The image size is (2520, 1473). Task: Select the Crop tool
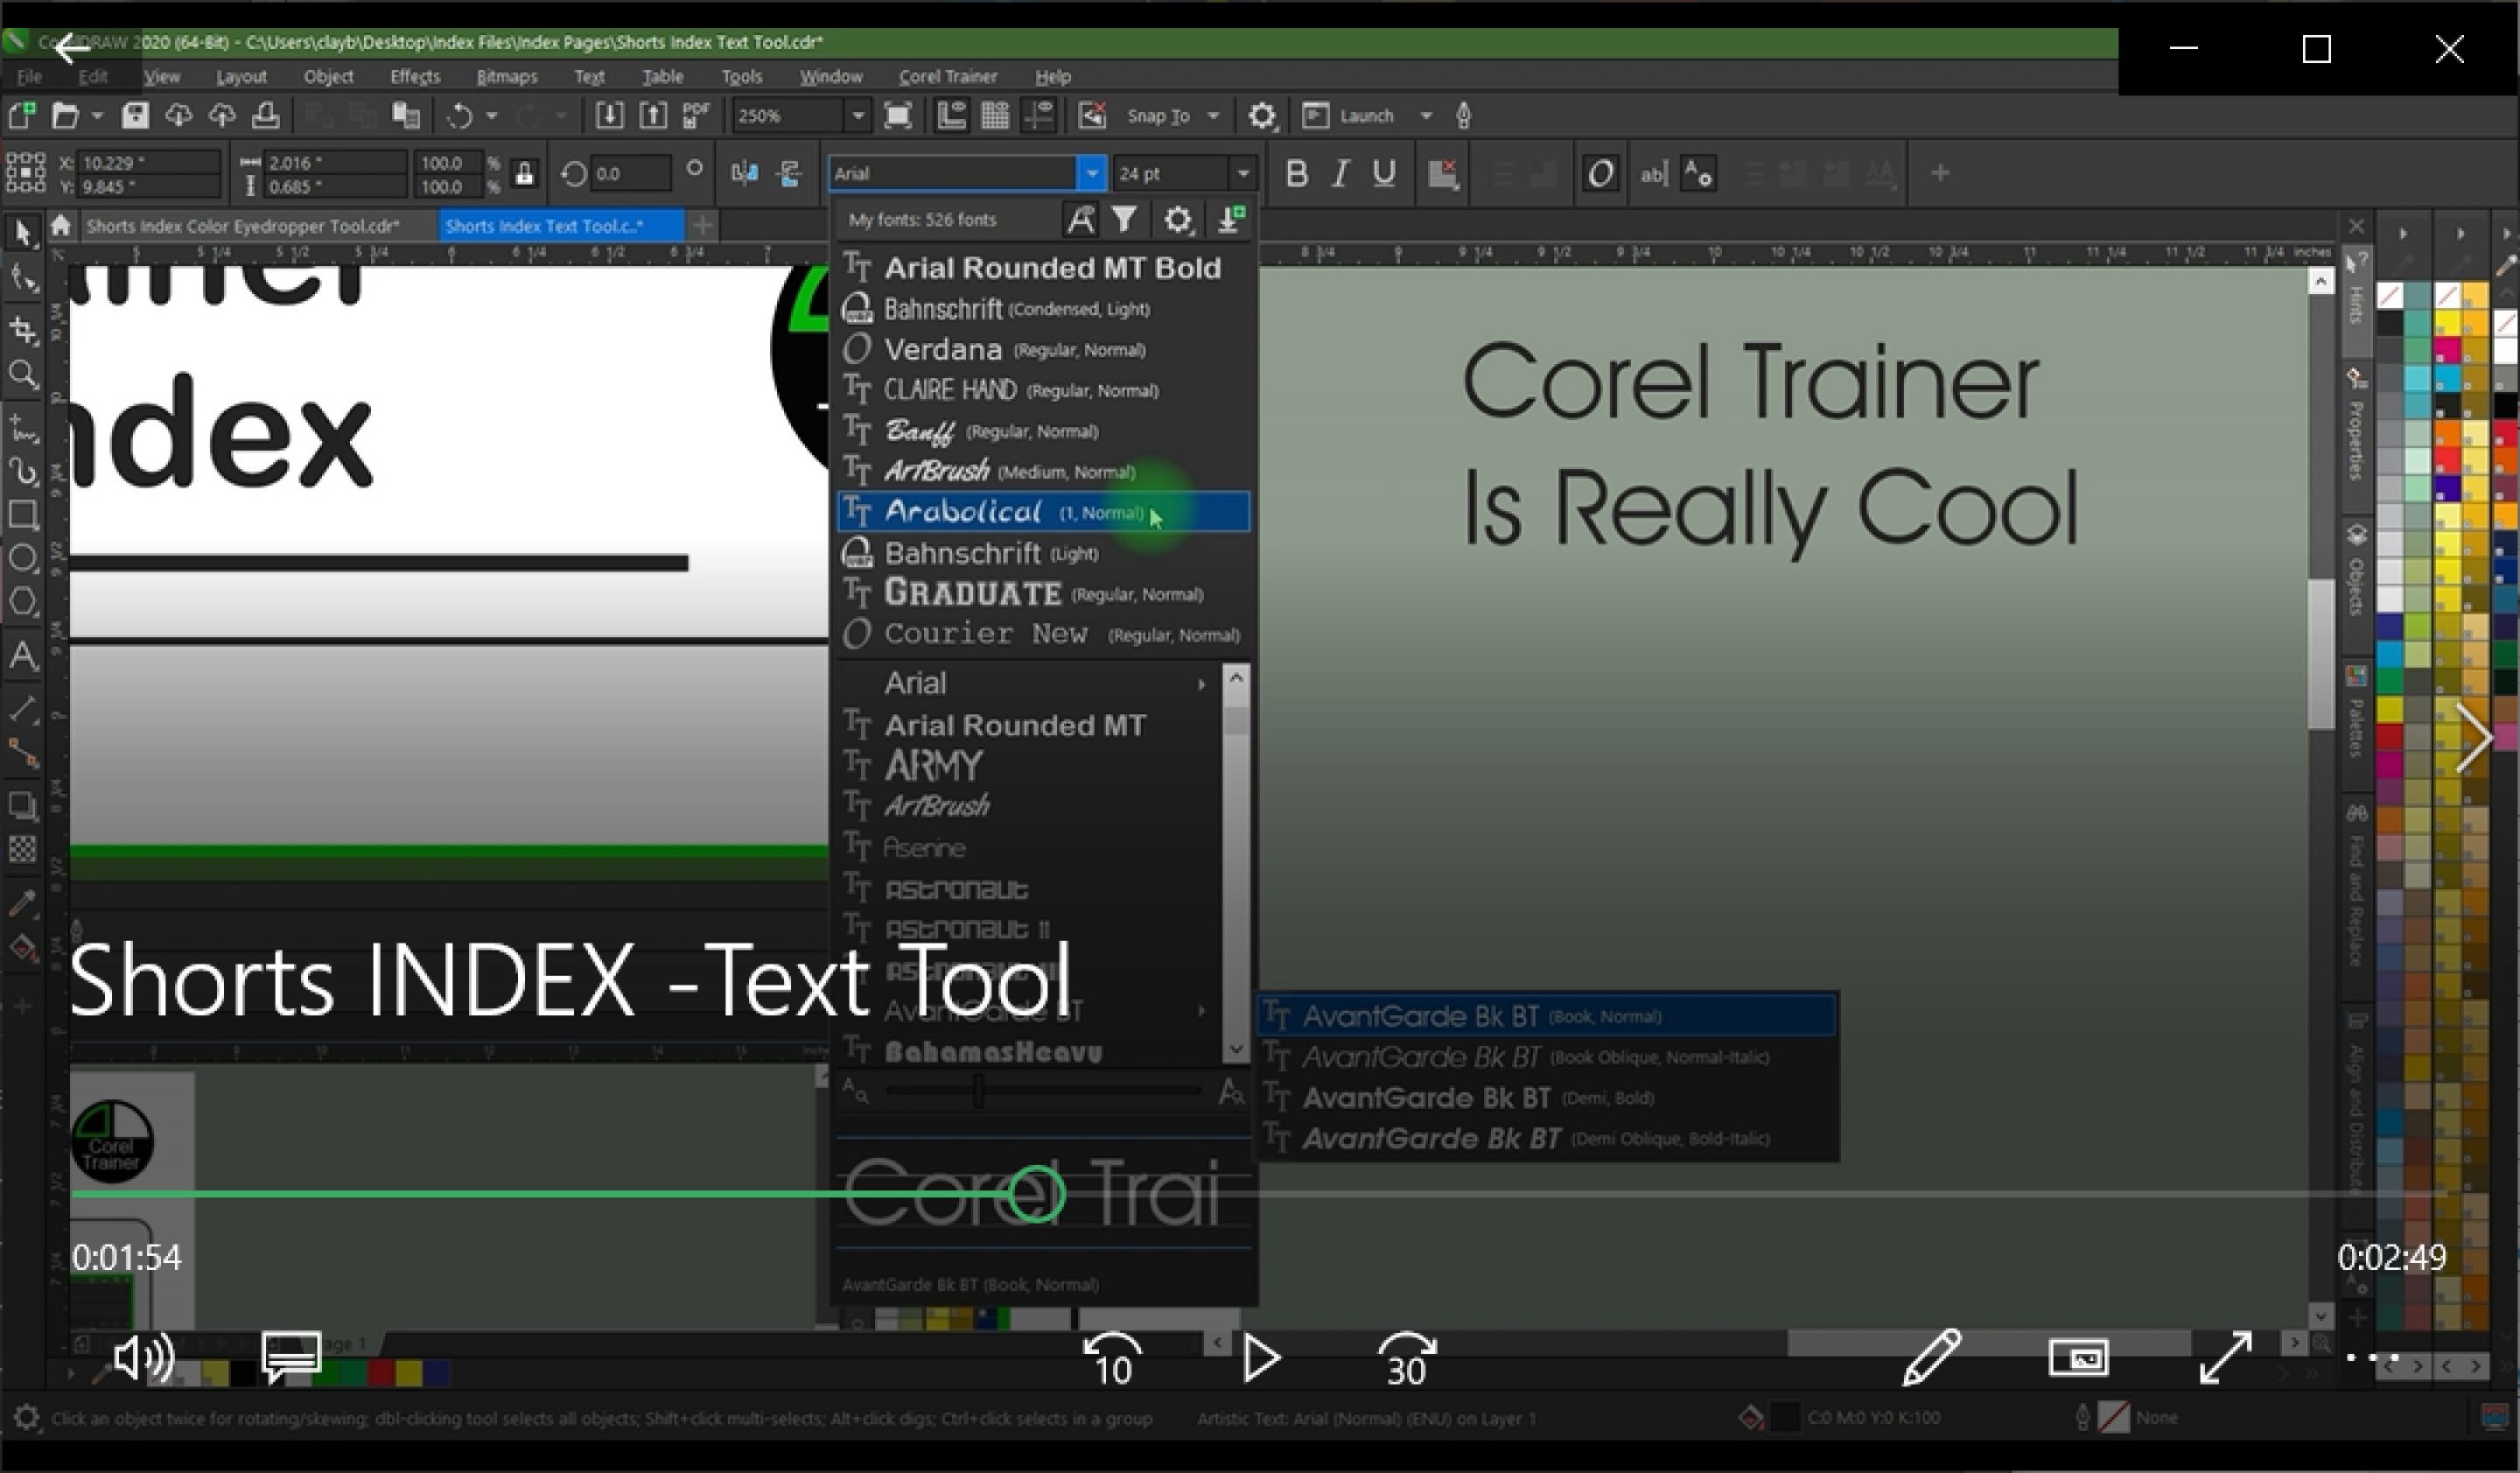click(23, 329)
